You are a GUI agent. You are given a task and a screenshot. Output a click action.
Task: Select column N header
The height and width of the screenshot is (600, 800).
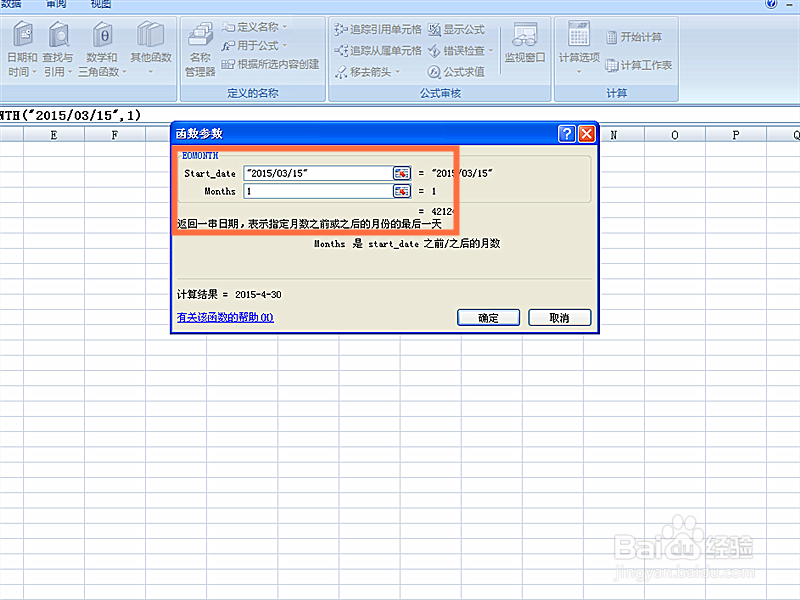coord(614,135)
